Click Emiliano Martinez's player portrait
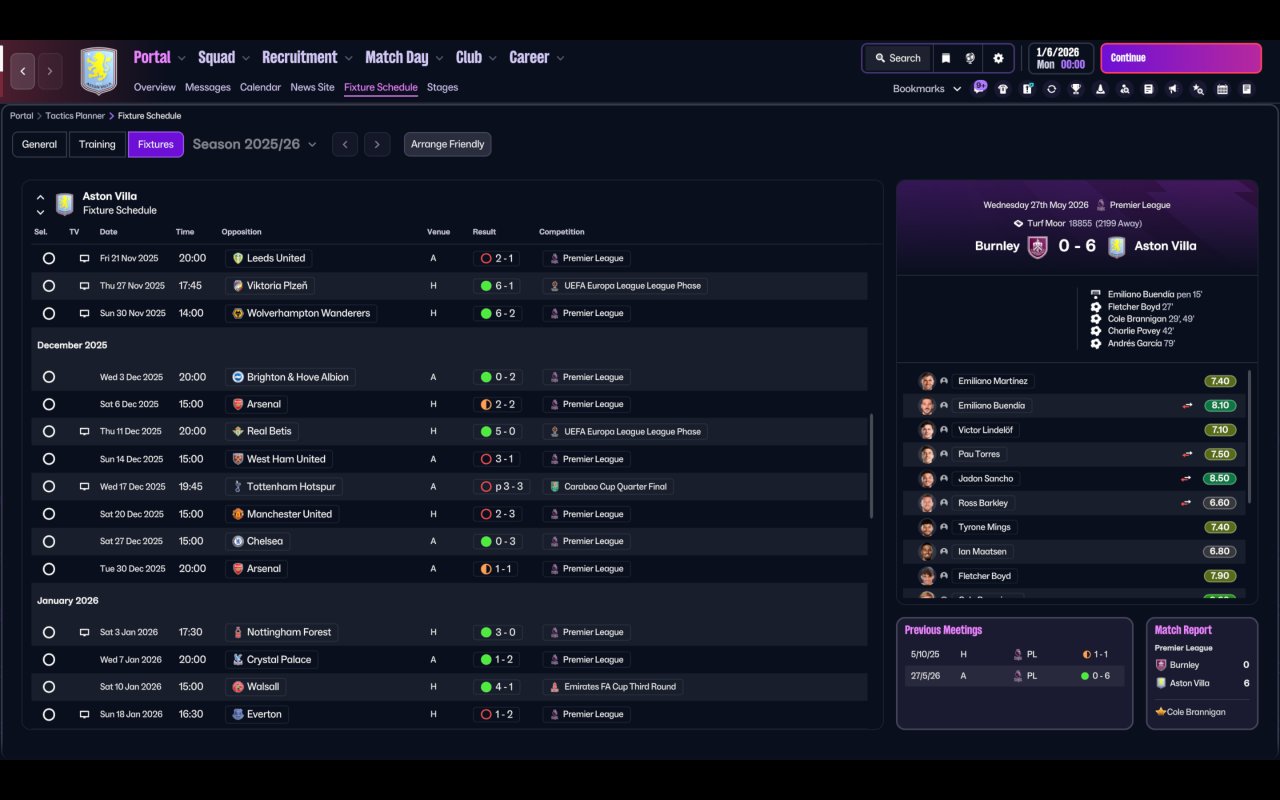Image resolution: width=1280 pixels, height=800 pixels. pos(927,381)
